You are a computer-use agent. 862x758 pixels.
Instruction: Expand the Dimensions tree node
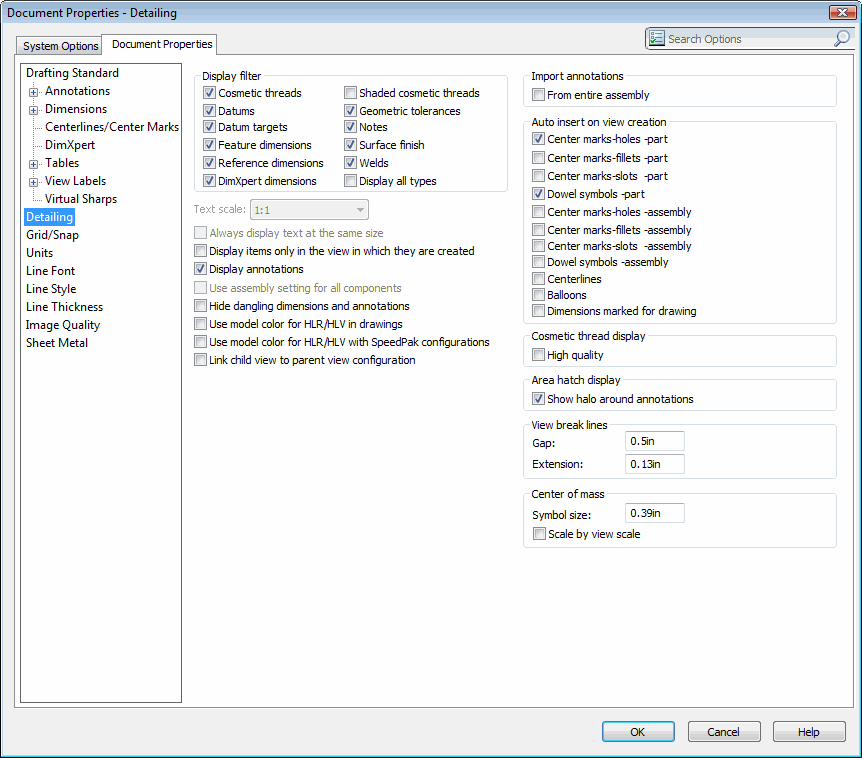[x=34, y=110]
